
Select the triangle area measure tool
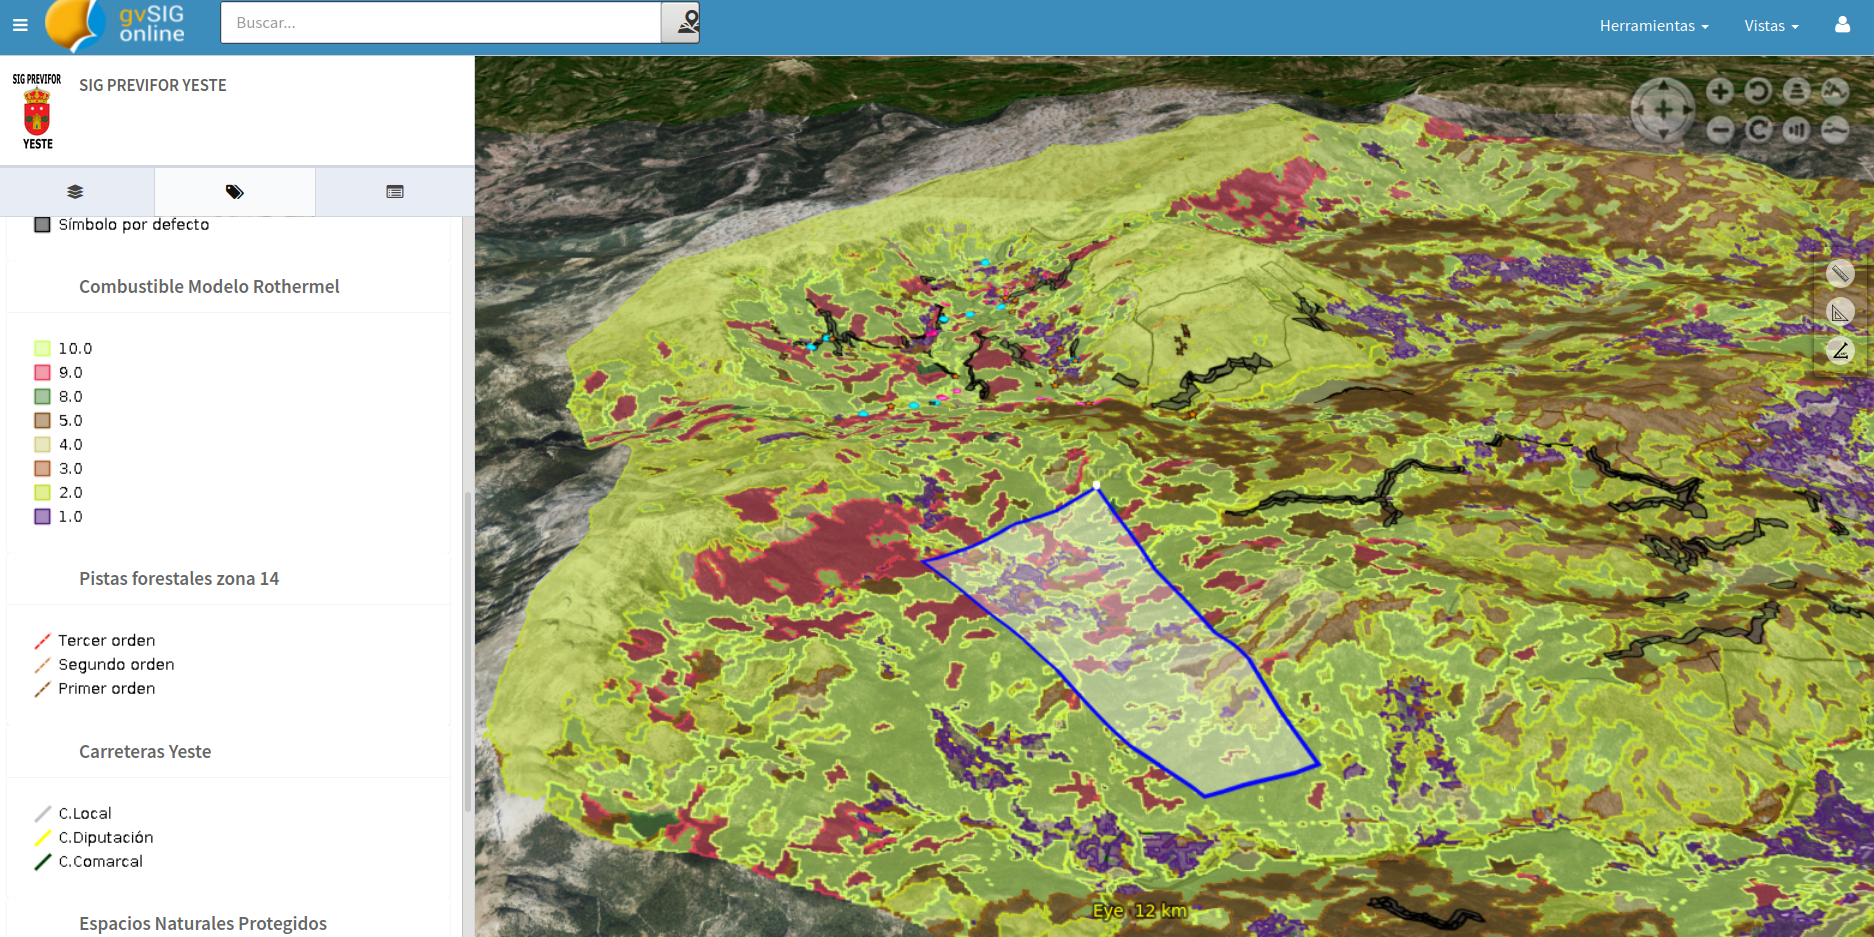(1839, 312)
